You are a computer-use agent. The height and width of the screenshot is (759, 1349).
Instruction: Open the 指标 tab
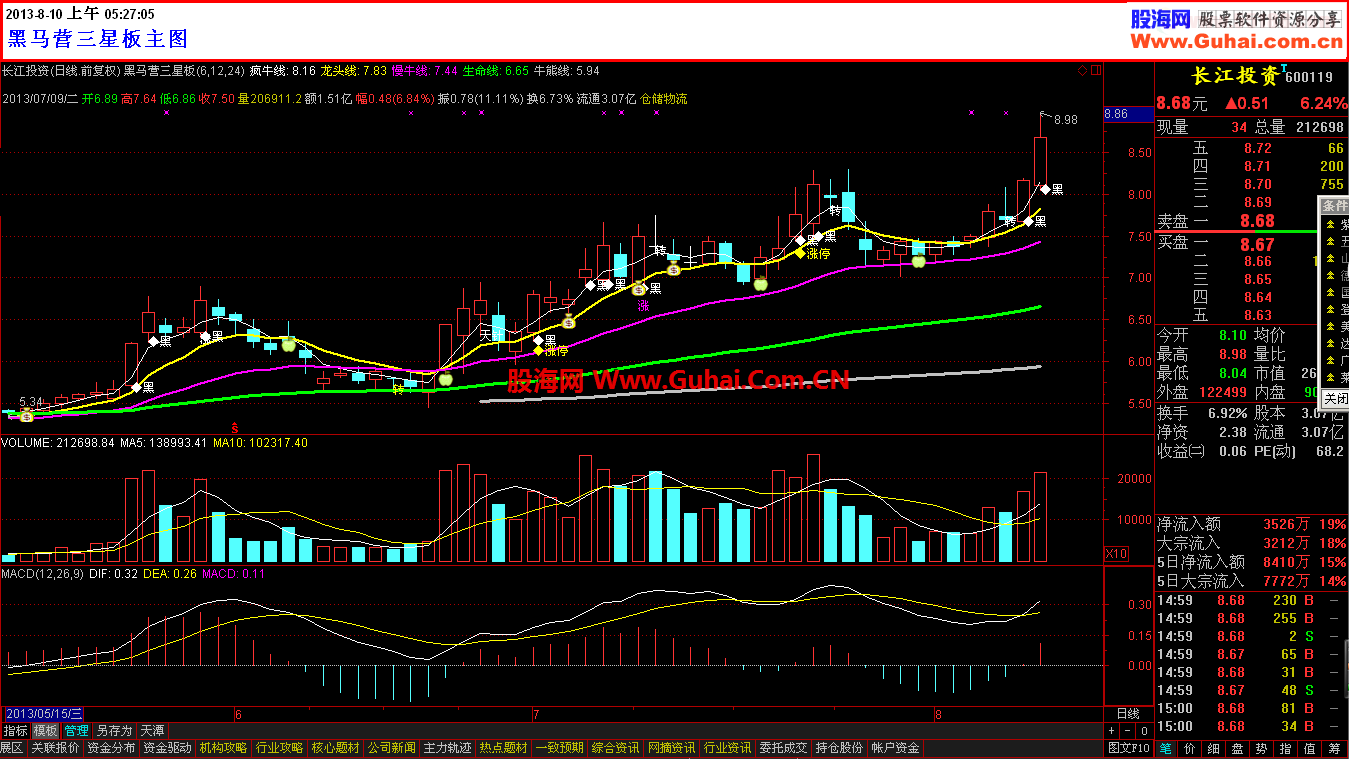pos(15,731)
